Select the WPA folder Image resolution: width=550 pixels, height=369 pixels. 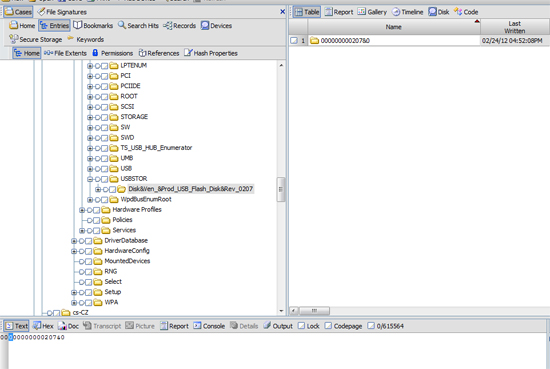click(111, 302)
